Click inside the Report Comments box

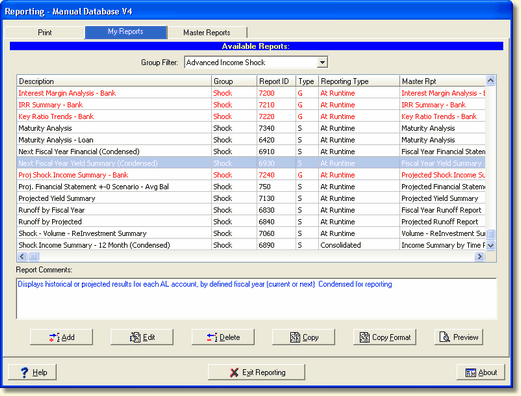256,299
